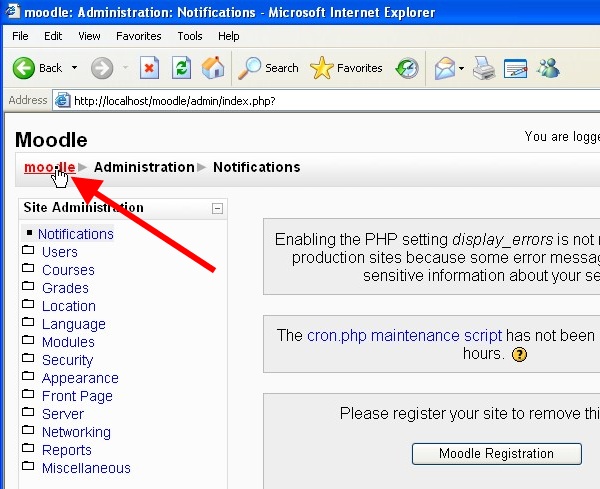The width and height of the screenshot is (600, 489).
Task: Expand the Grades folder icon
Action: (28, 285)
